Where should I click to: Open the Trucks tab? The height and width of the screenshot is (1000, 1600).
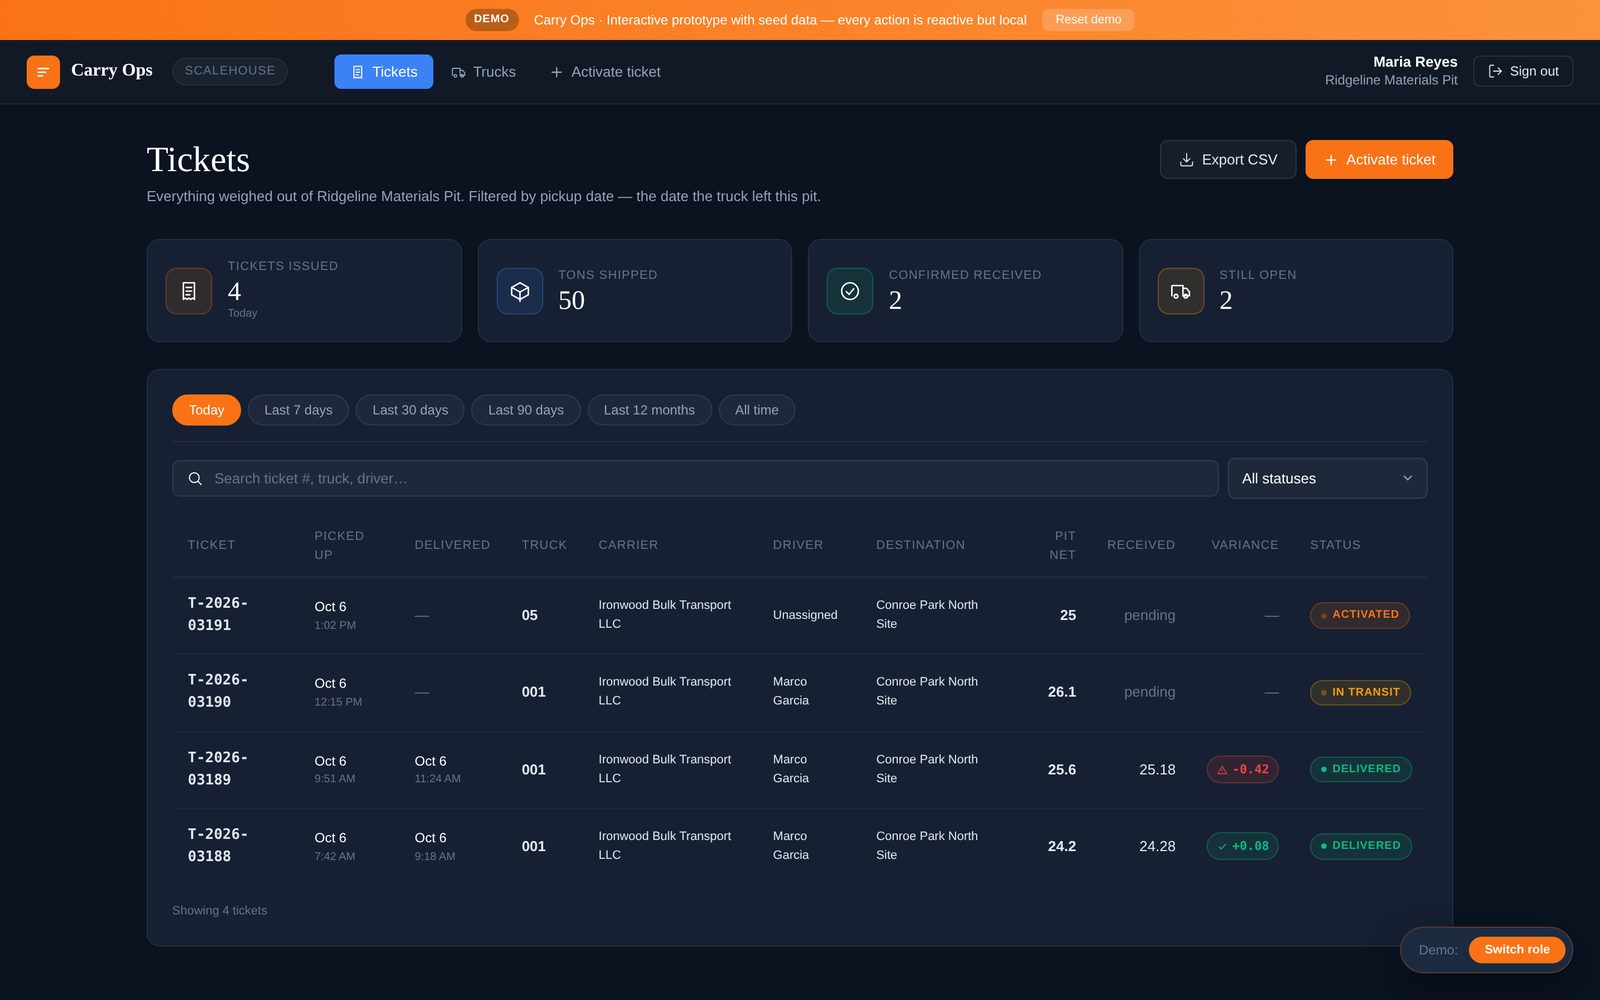484,72
